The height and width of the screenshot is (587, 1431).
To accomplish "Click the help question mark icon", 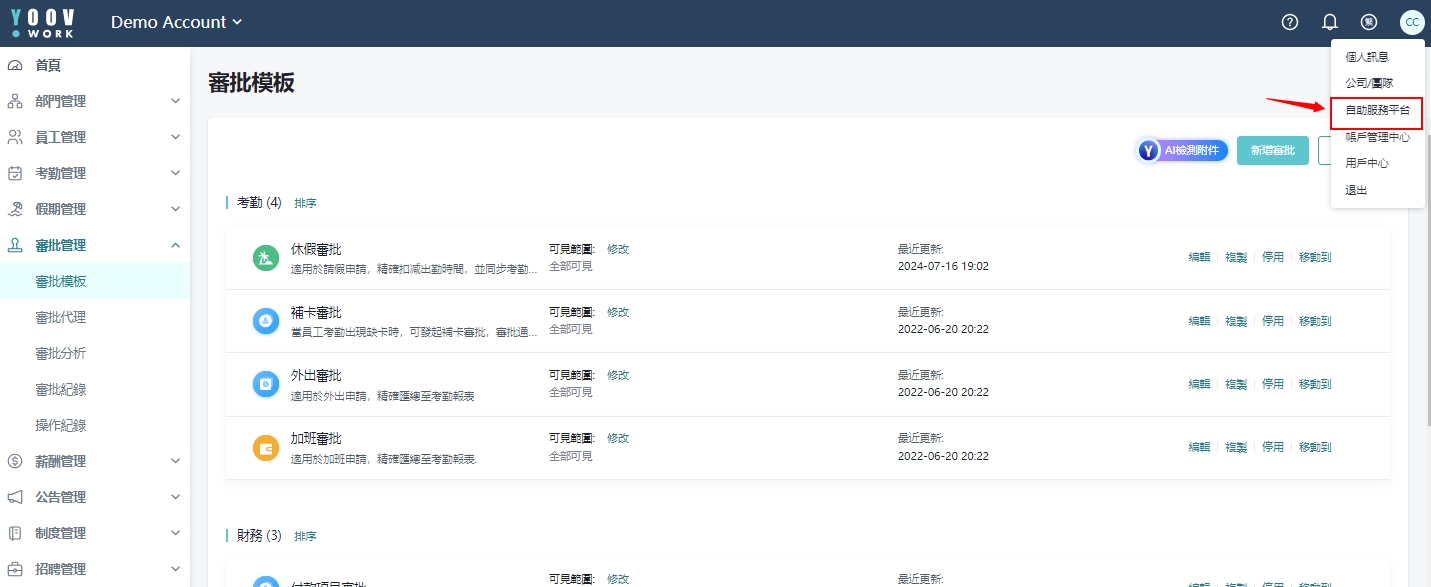I will pyautogui.click(x=1290, y=22).
